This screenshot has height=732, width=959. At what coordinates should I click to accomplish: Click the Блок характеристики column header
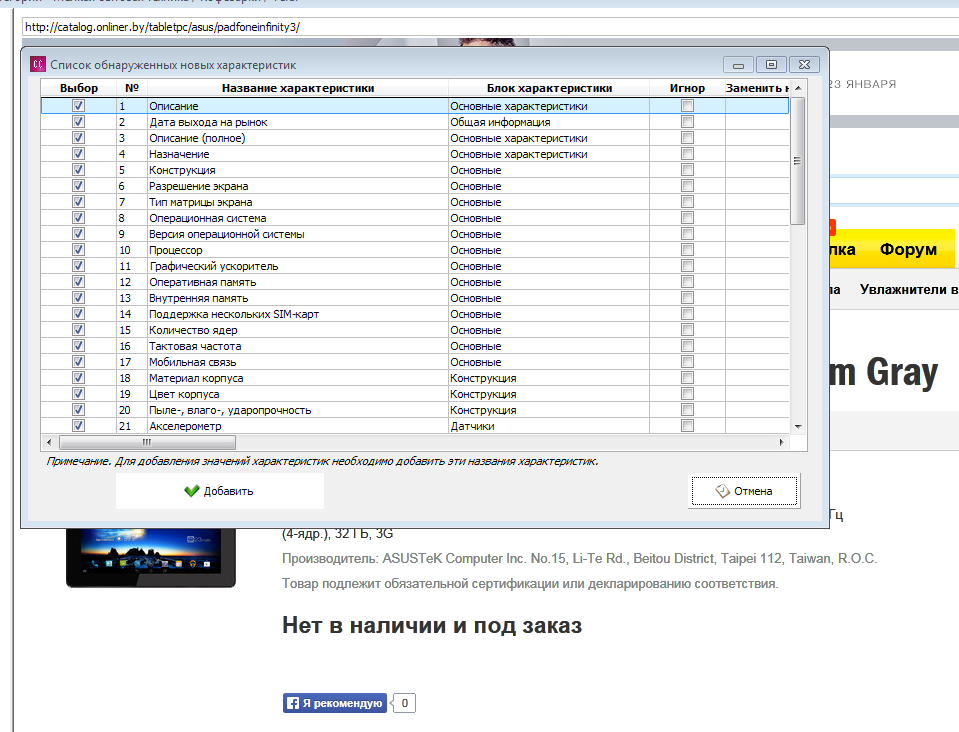click(x=549, y=88)
